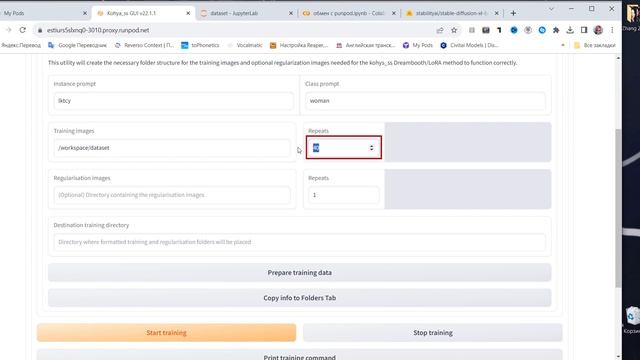Screen dimensions: 640x360
Task: Close the dataset JupyterLab tab
Action: [291, 13]
